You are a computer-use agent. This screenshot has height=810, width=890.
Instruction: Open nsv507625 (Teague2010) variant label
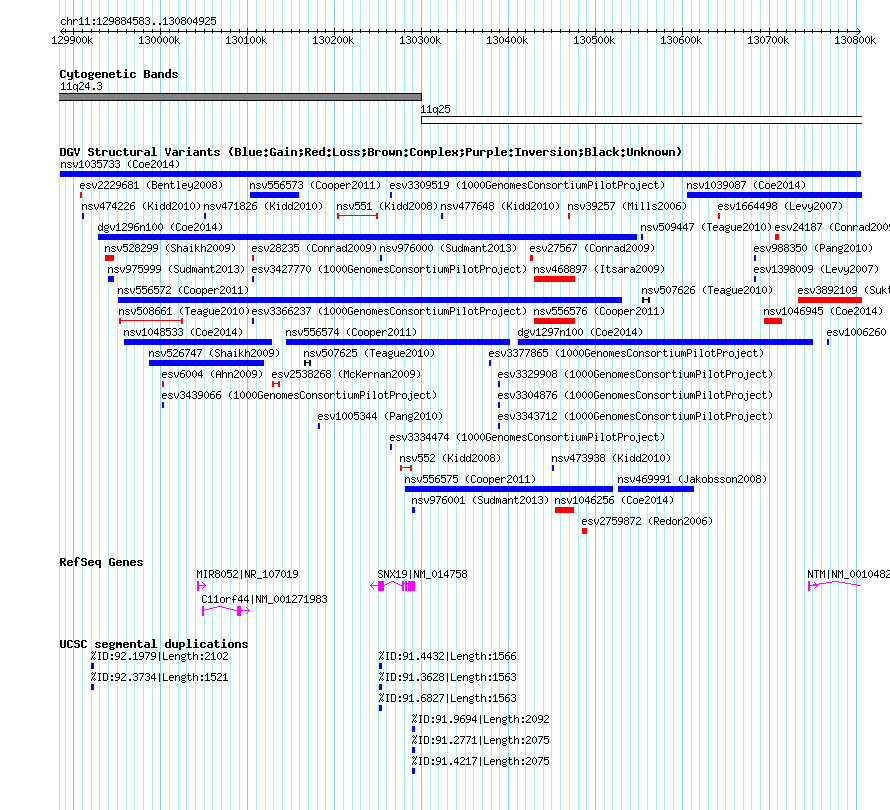click(x=369, y=353)
